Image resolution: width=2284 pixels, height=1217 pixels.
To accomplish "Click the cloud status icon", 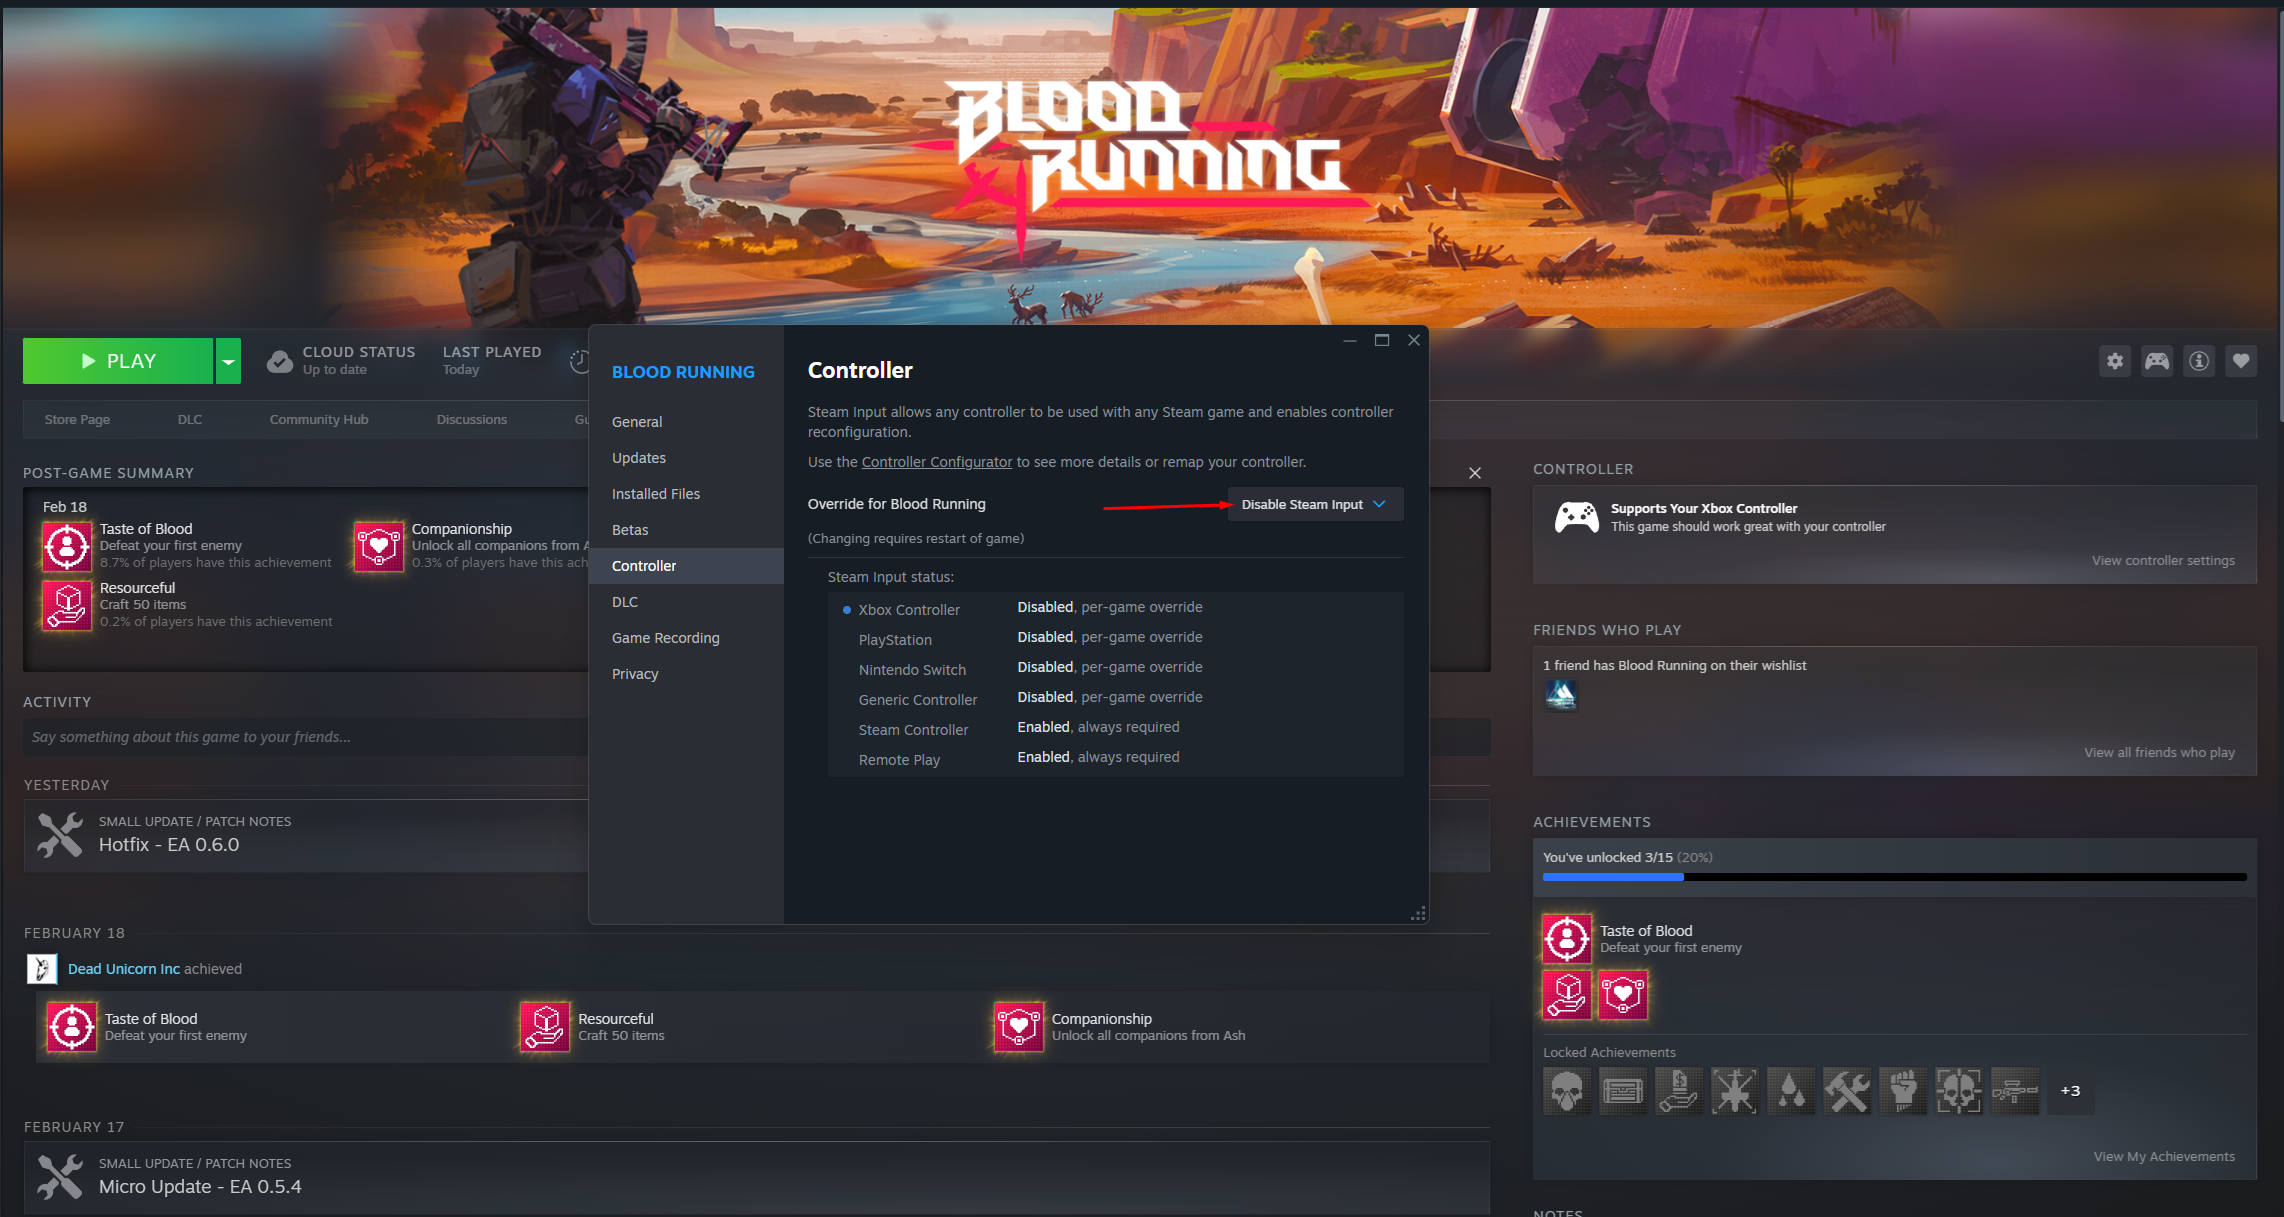I will coord(280,361).
